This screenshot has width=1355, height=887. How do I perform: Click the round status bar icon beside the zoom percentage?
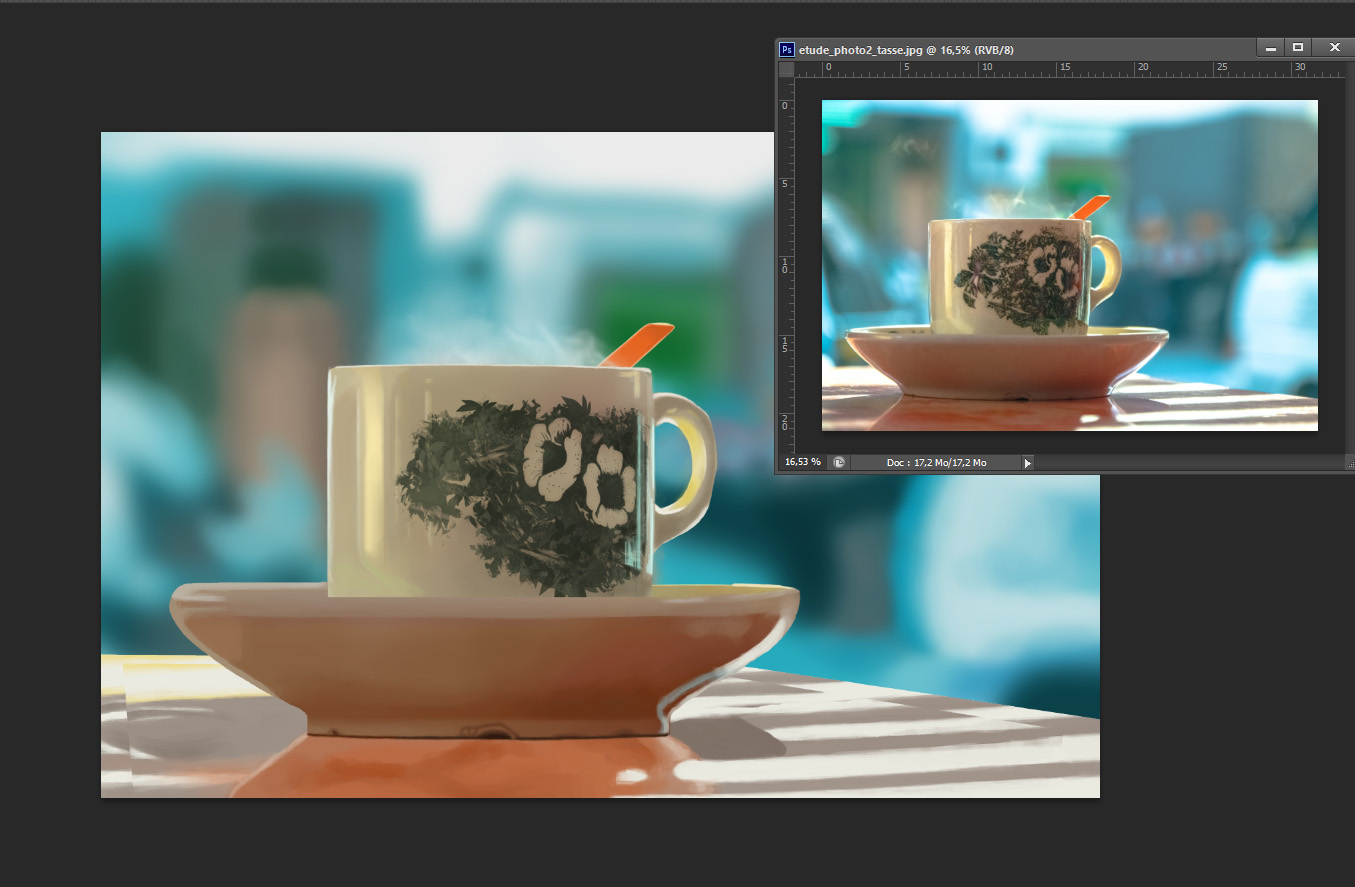(x=839, y=462)
